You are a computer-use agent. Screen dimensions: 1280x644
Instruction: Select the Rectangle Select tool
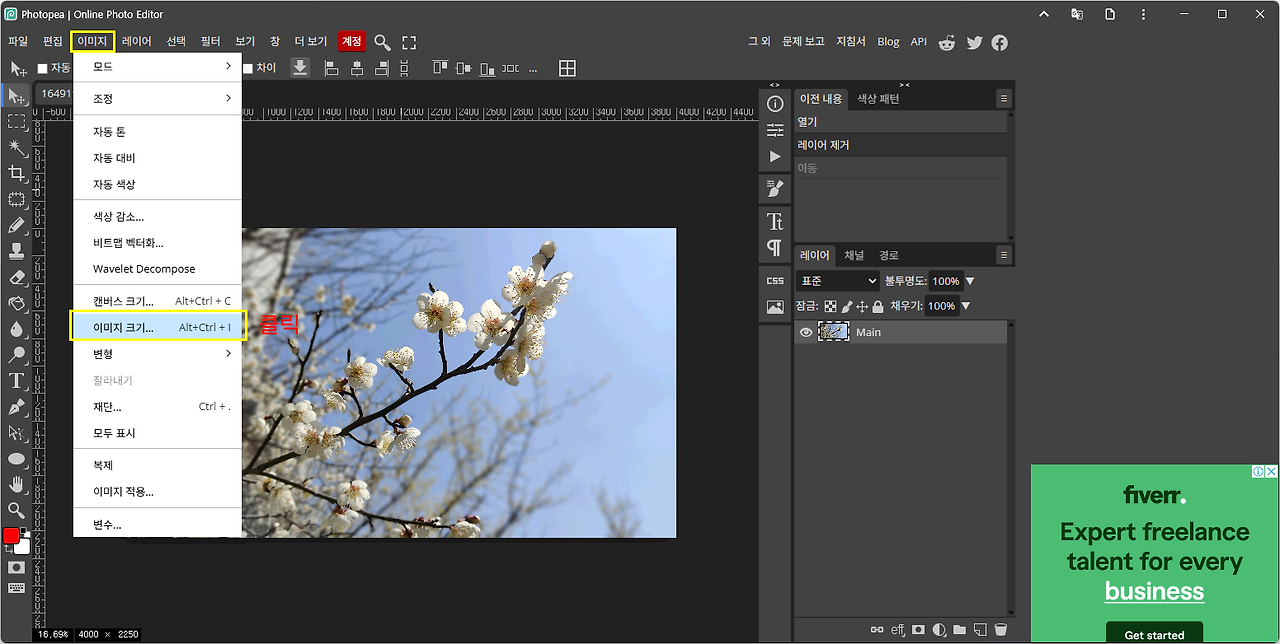pos(17,122)
